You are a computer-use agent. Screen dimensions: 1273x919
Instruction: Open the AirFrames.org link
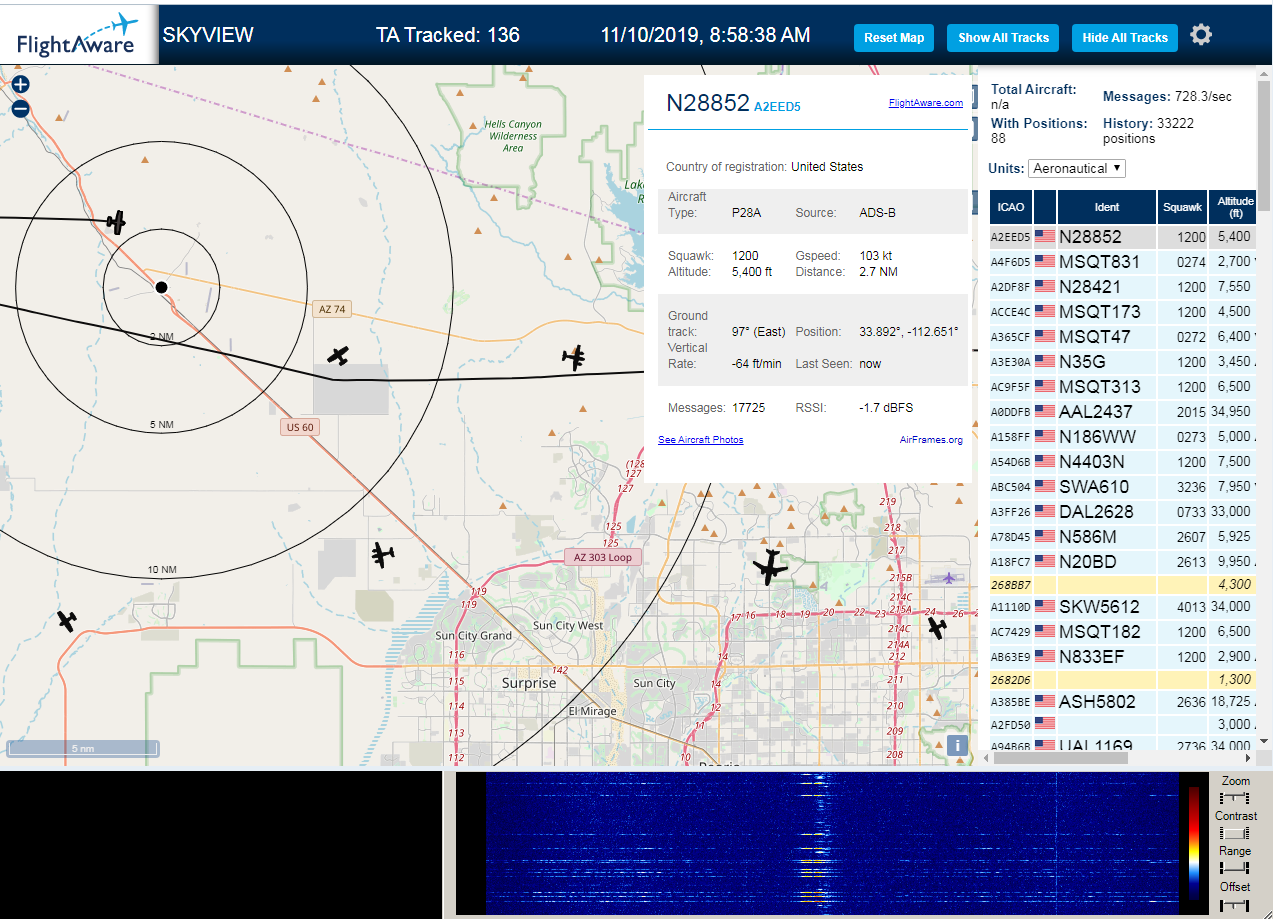coord(931,440)
